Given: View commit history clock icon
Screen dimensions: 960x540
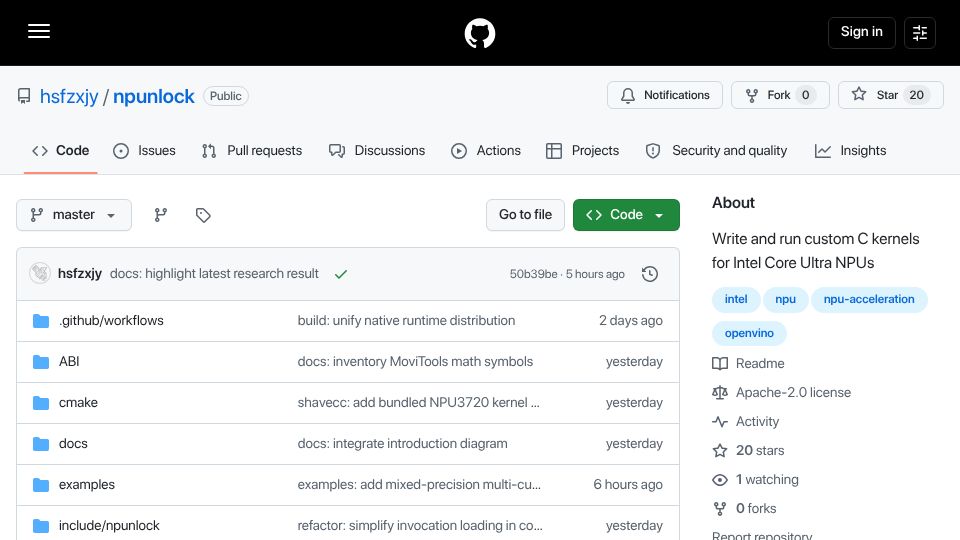Looking at the screenshot, I should pos(650,274).
